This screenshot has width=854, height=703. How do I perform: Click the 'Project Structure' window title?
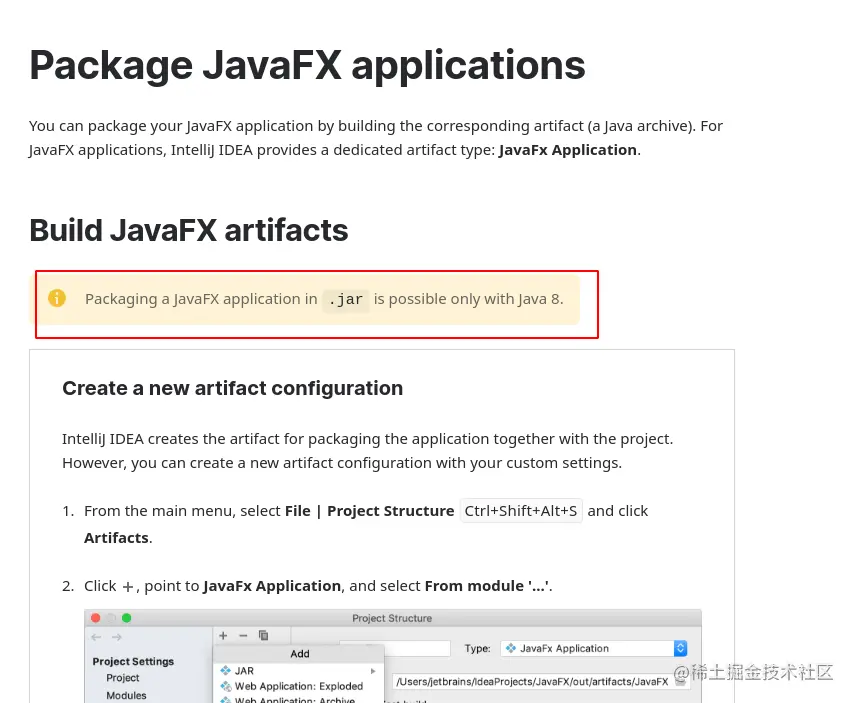(x=392, y=618)
